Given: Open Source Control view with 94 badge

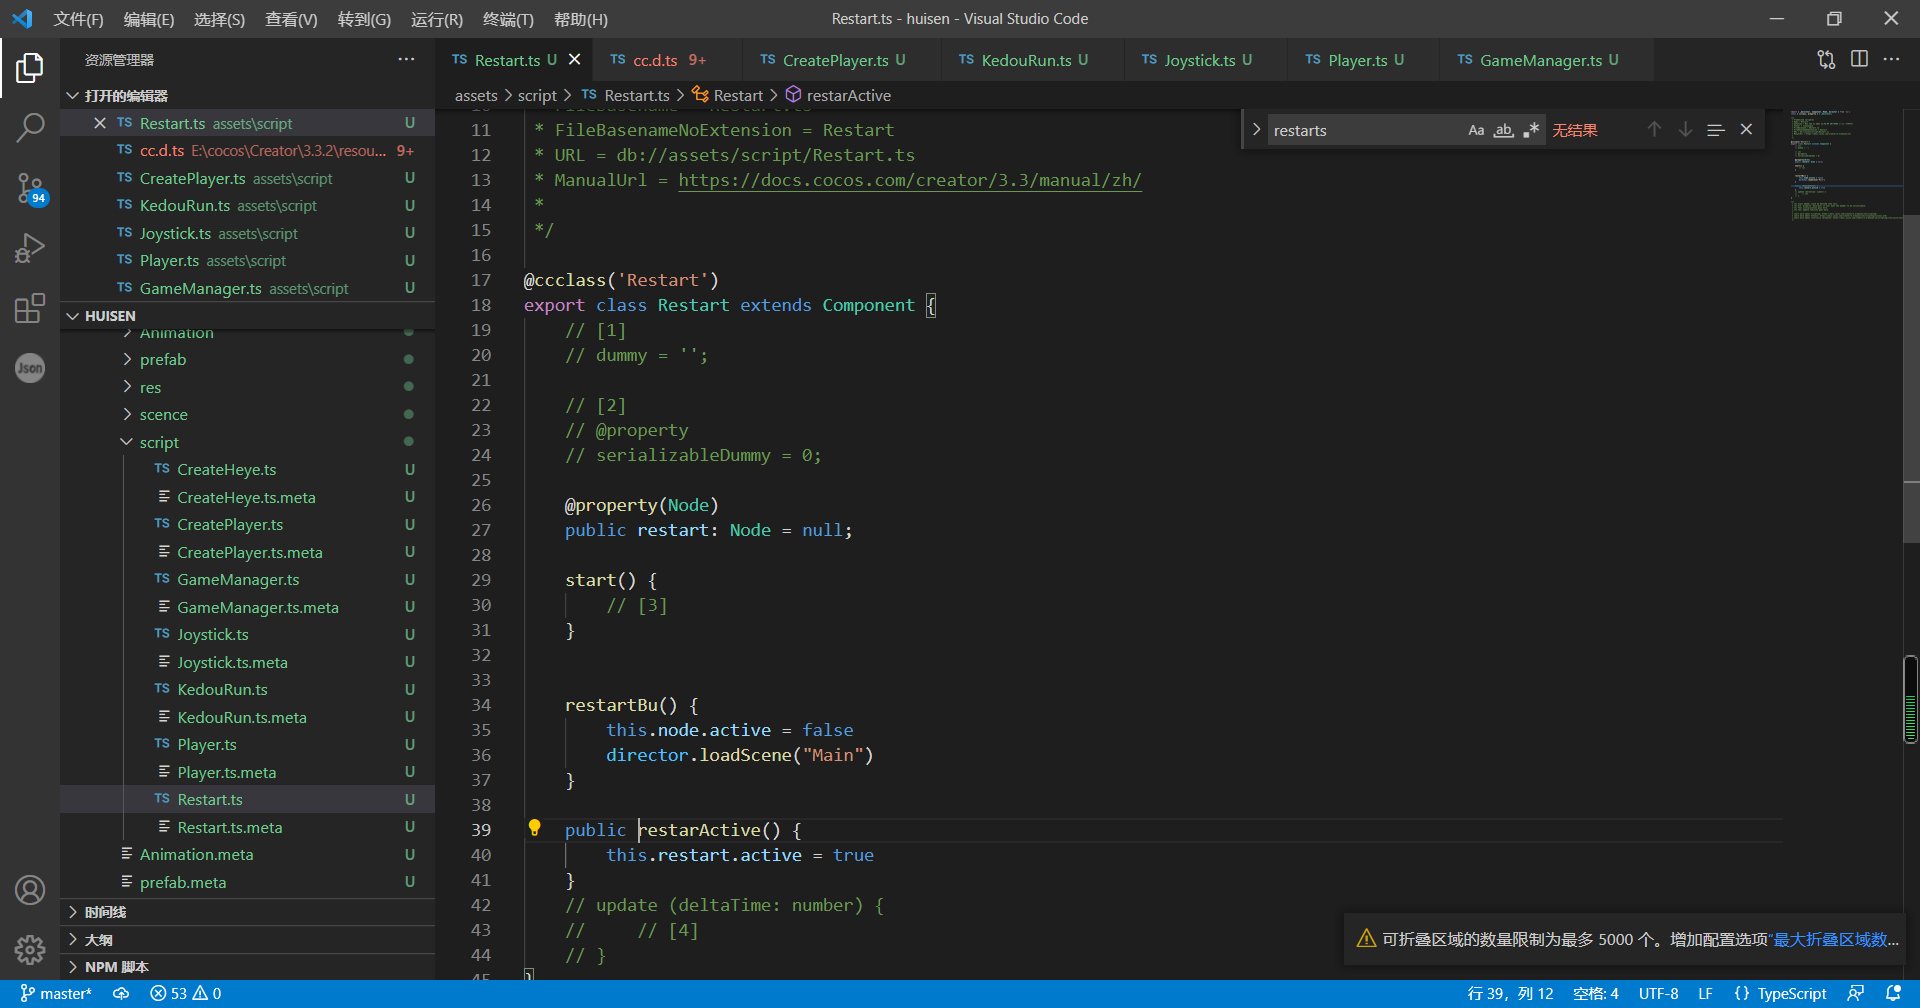Looking at the screenshot, I should [x=30, y=187].
